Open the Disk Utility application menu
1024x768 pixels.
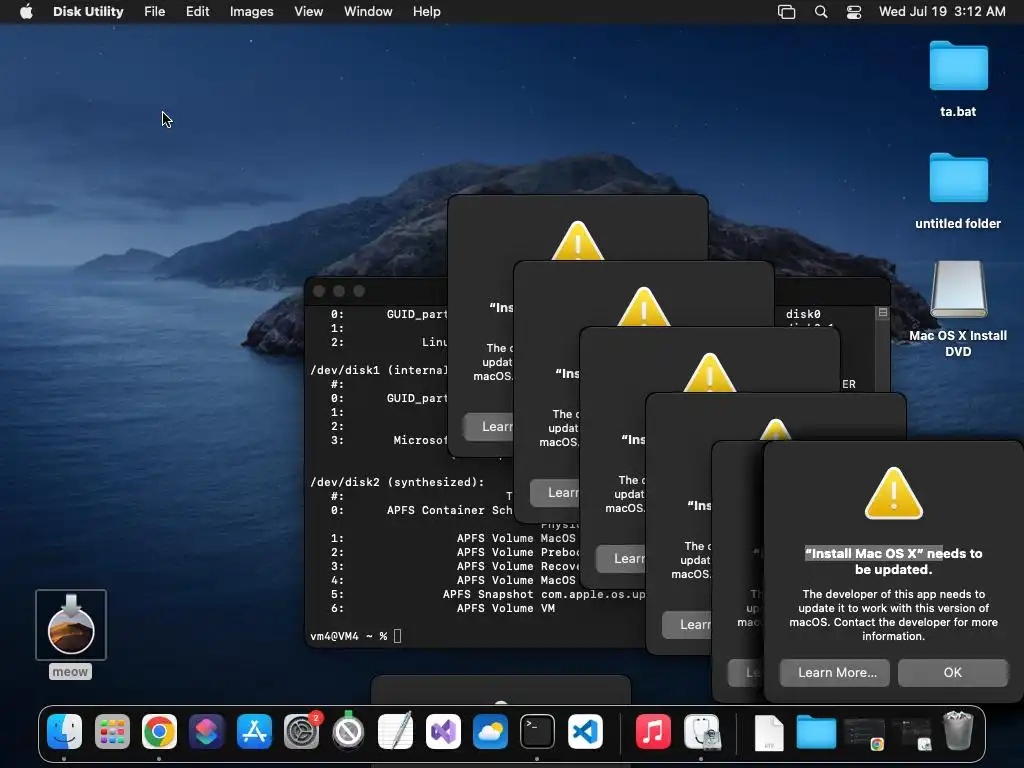tap(88, 12)
